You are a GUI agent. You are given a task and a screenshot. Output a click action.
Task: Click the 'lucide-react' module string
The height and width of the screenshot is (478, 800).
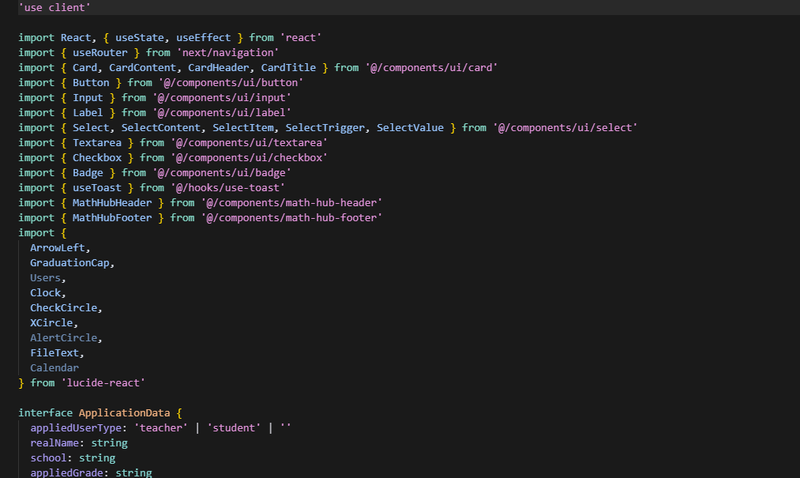(103, 383)
